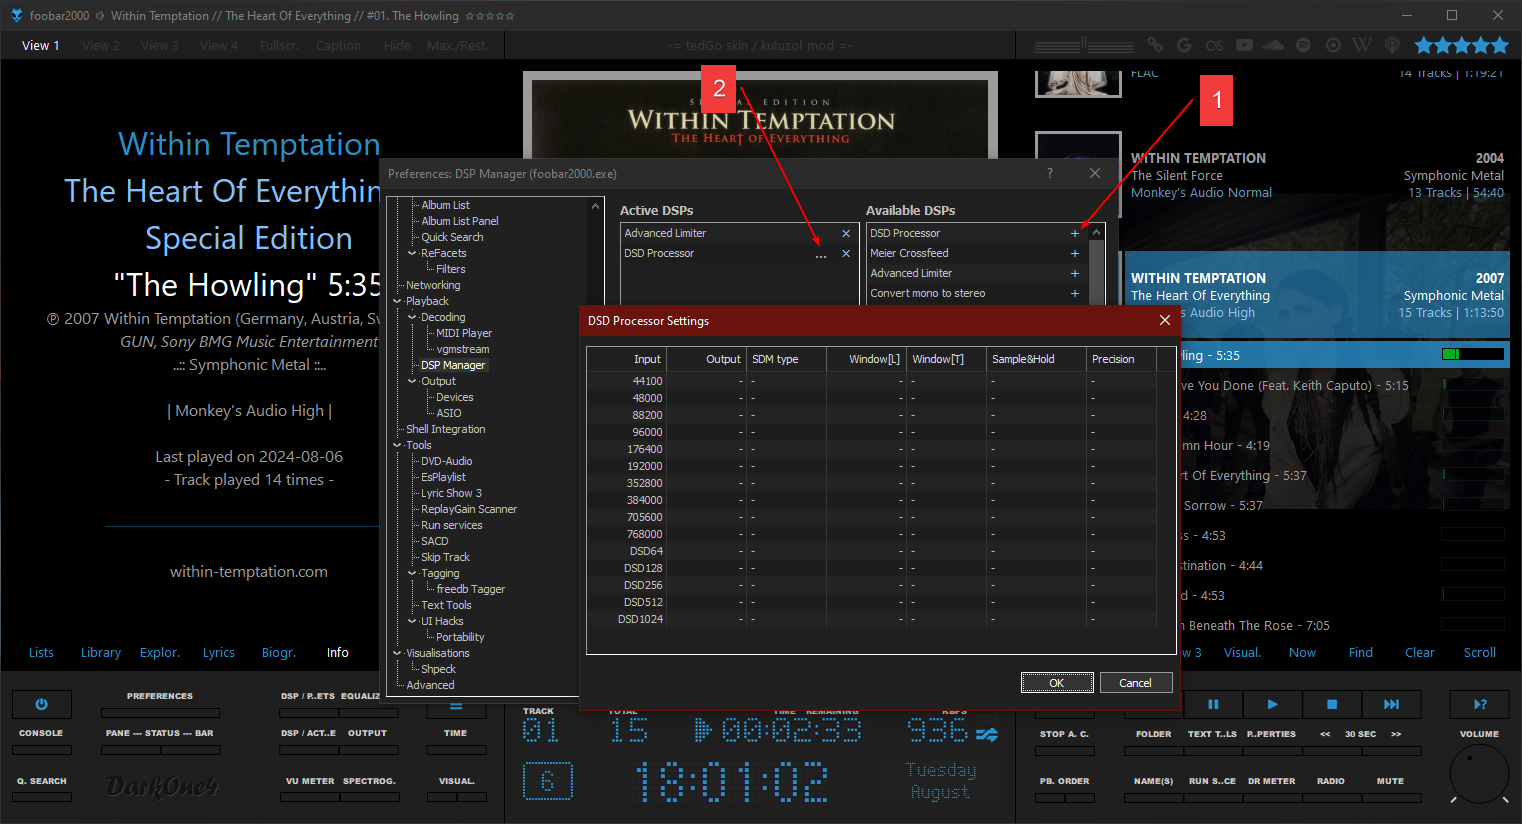Image resolution: width=1522 pixels, height=824 pixels.
Task: Click the Google G search icon
Action: pos(1184,45)
